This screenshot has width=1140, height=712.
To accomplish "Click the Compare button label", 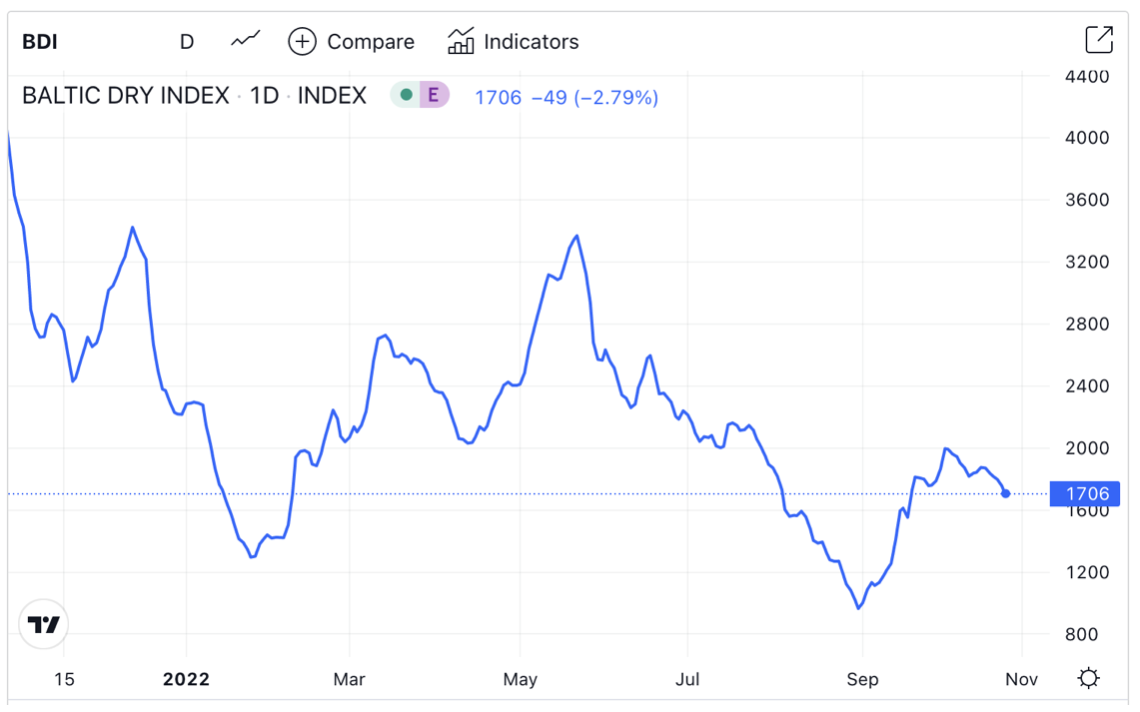I will point(370,41).
